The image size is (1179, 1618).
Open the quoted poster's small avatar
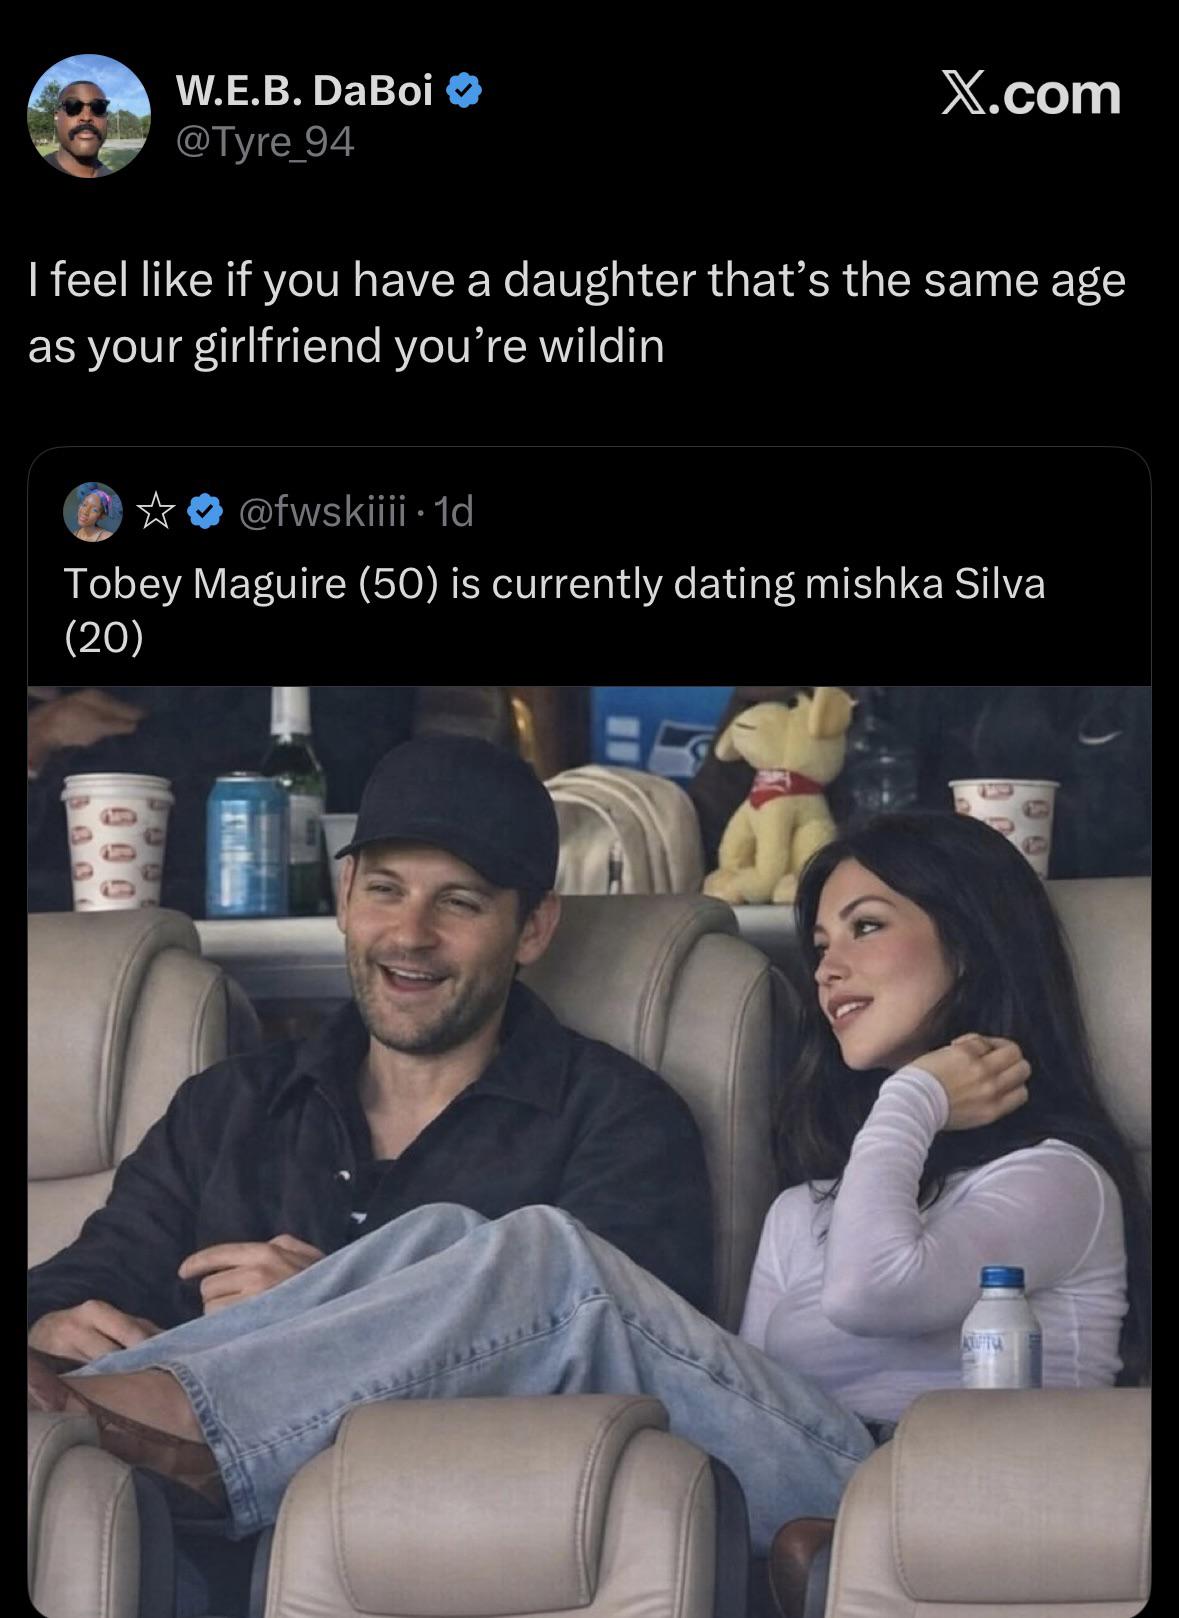(x=93, y=513)
